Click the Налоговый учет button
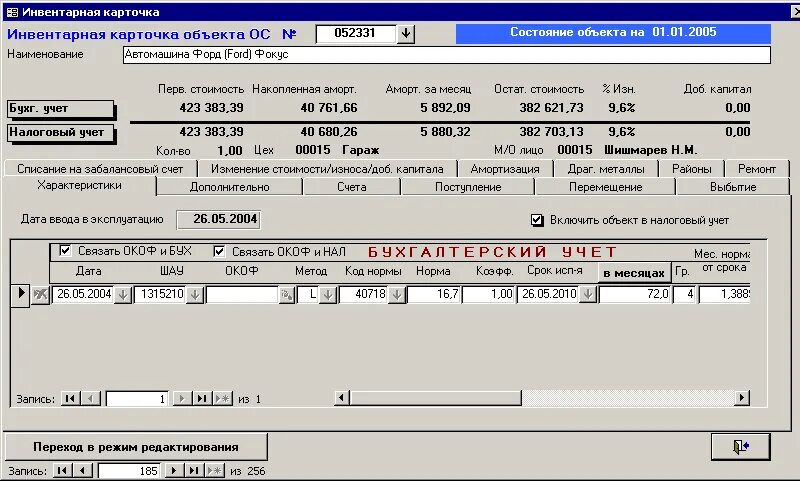The height and width of the screenshot is (481, 800). point(60,133)
